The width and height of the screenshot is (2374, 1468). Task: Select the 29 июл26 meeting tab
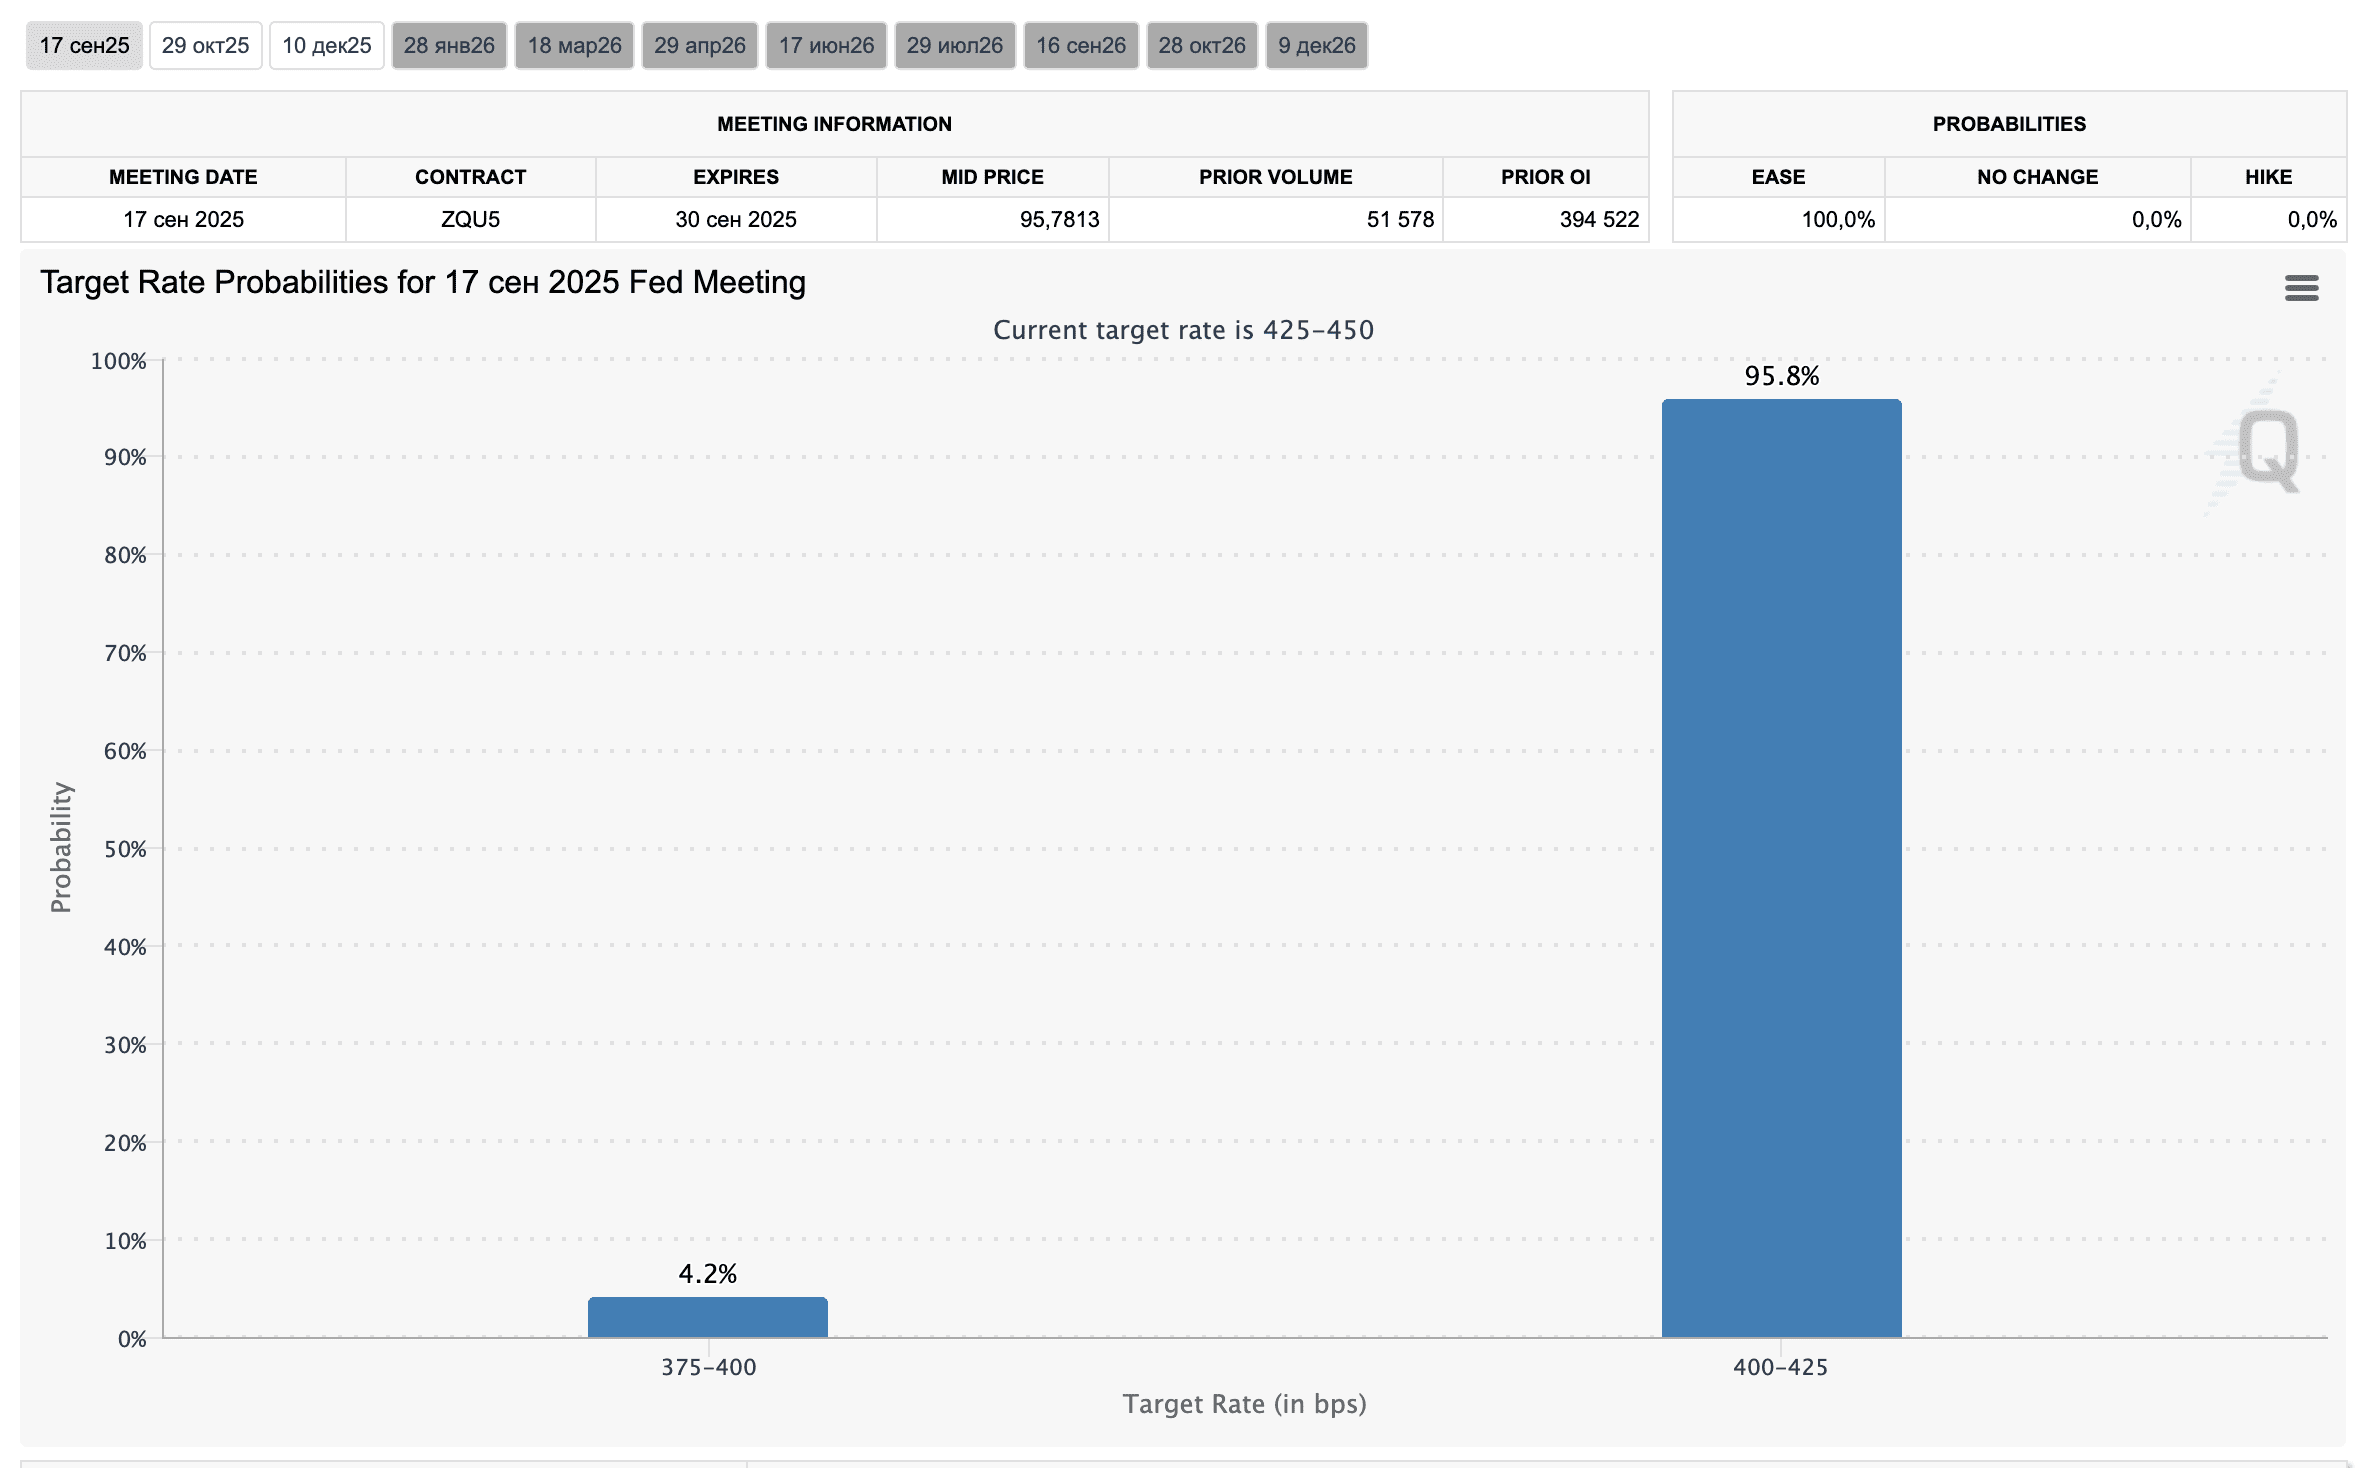click(954, 46)
